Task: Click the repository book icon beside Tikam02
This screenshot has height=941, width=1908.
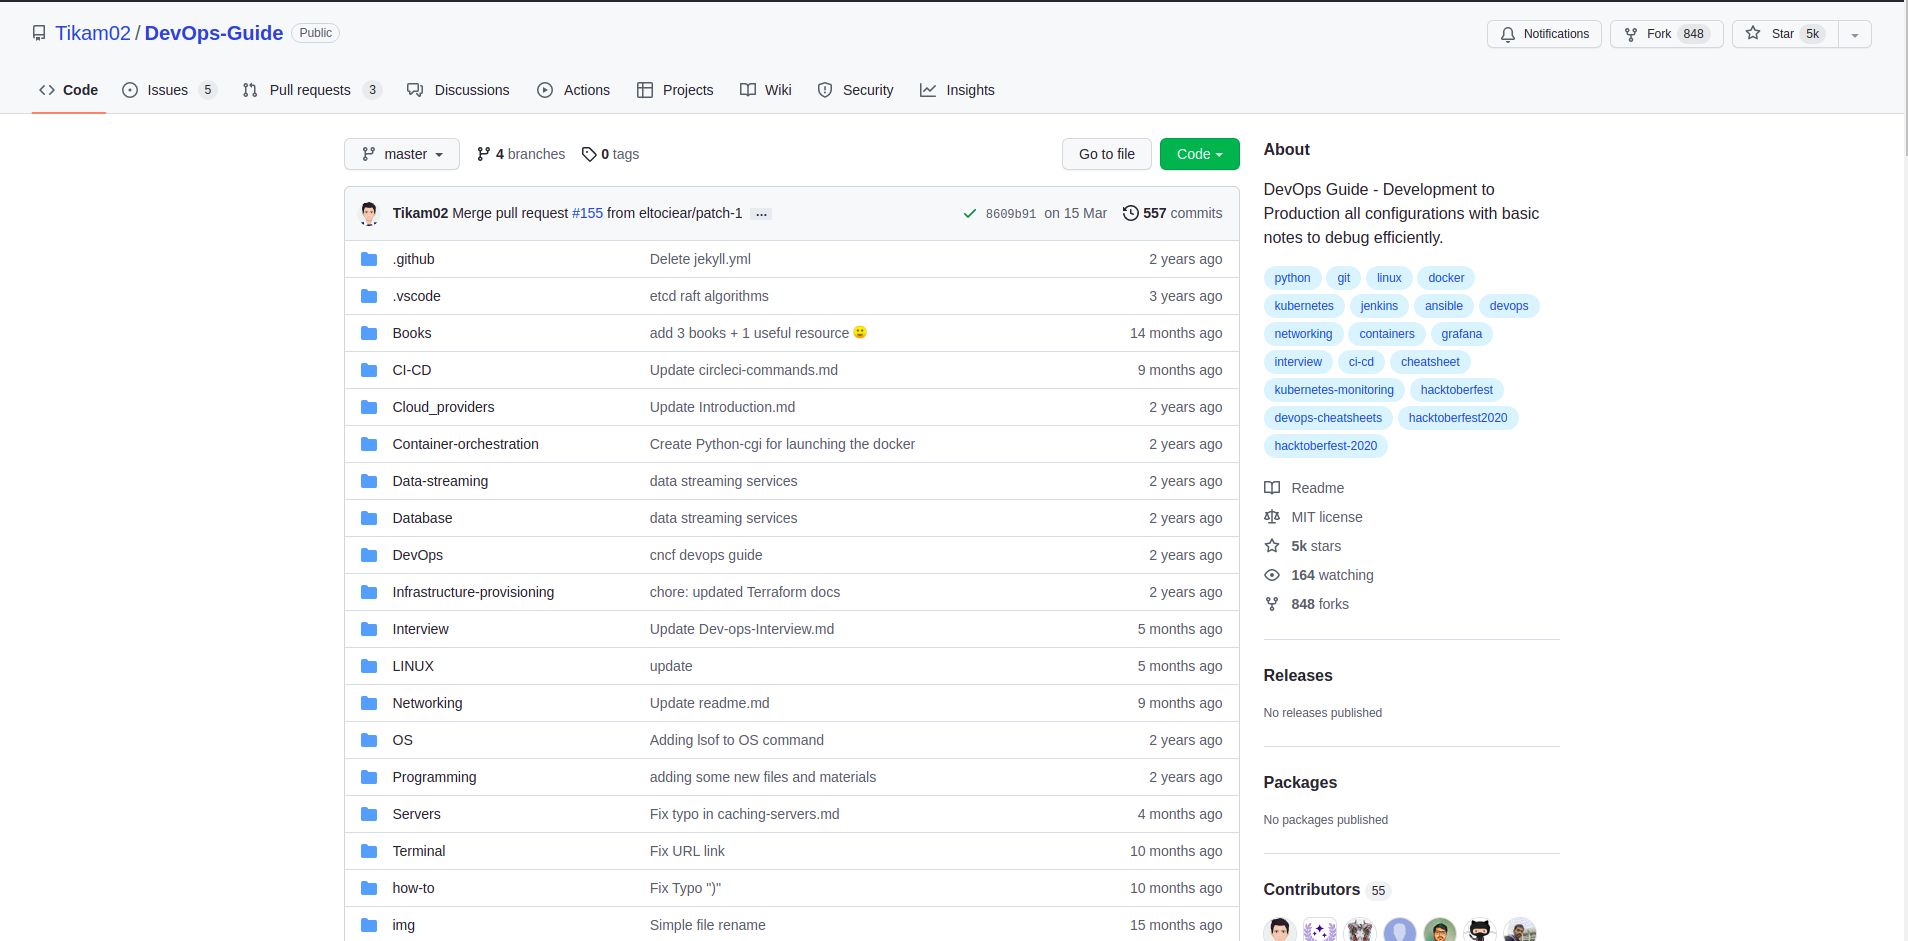Action: (39, 33)
